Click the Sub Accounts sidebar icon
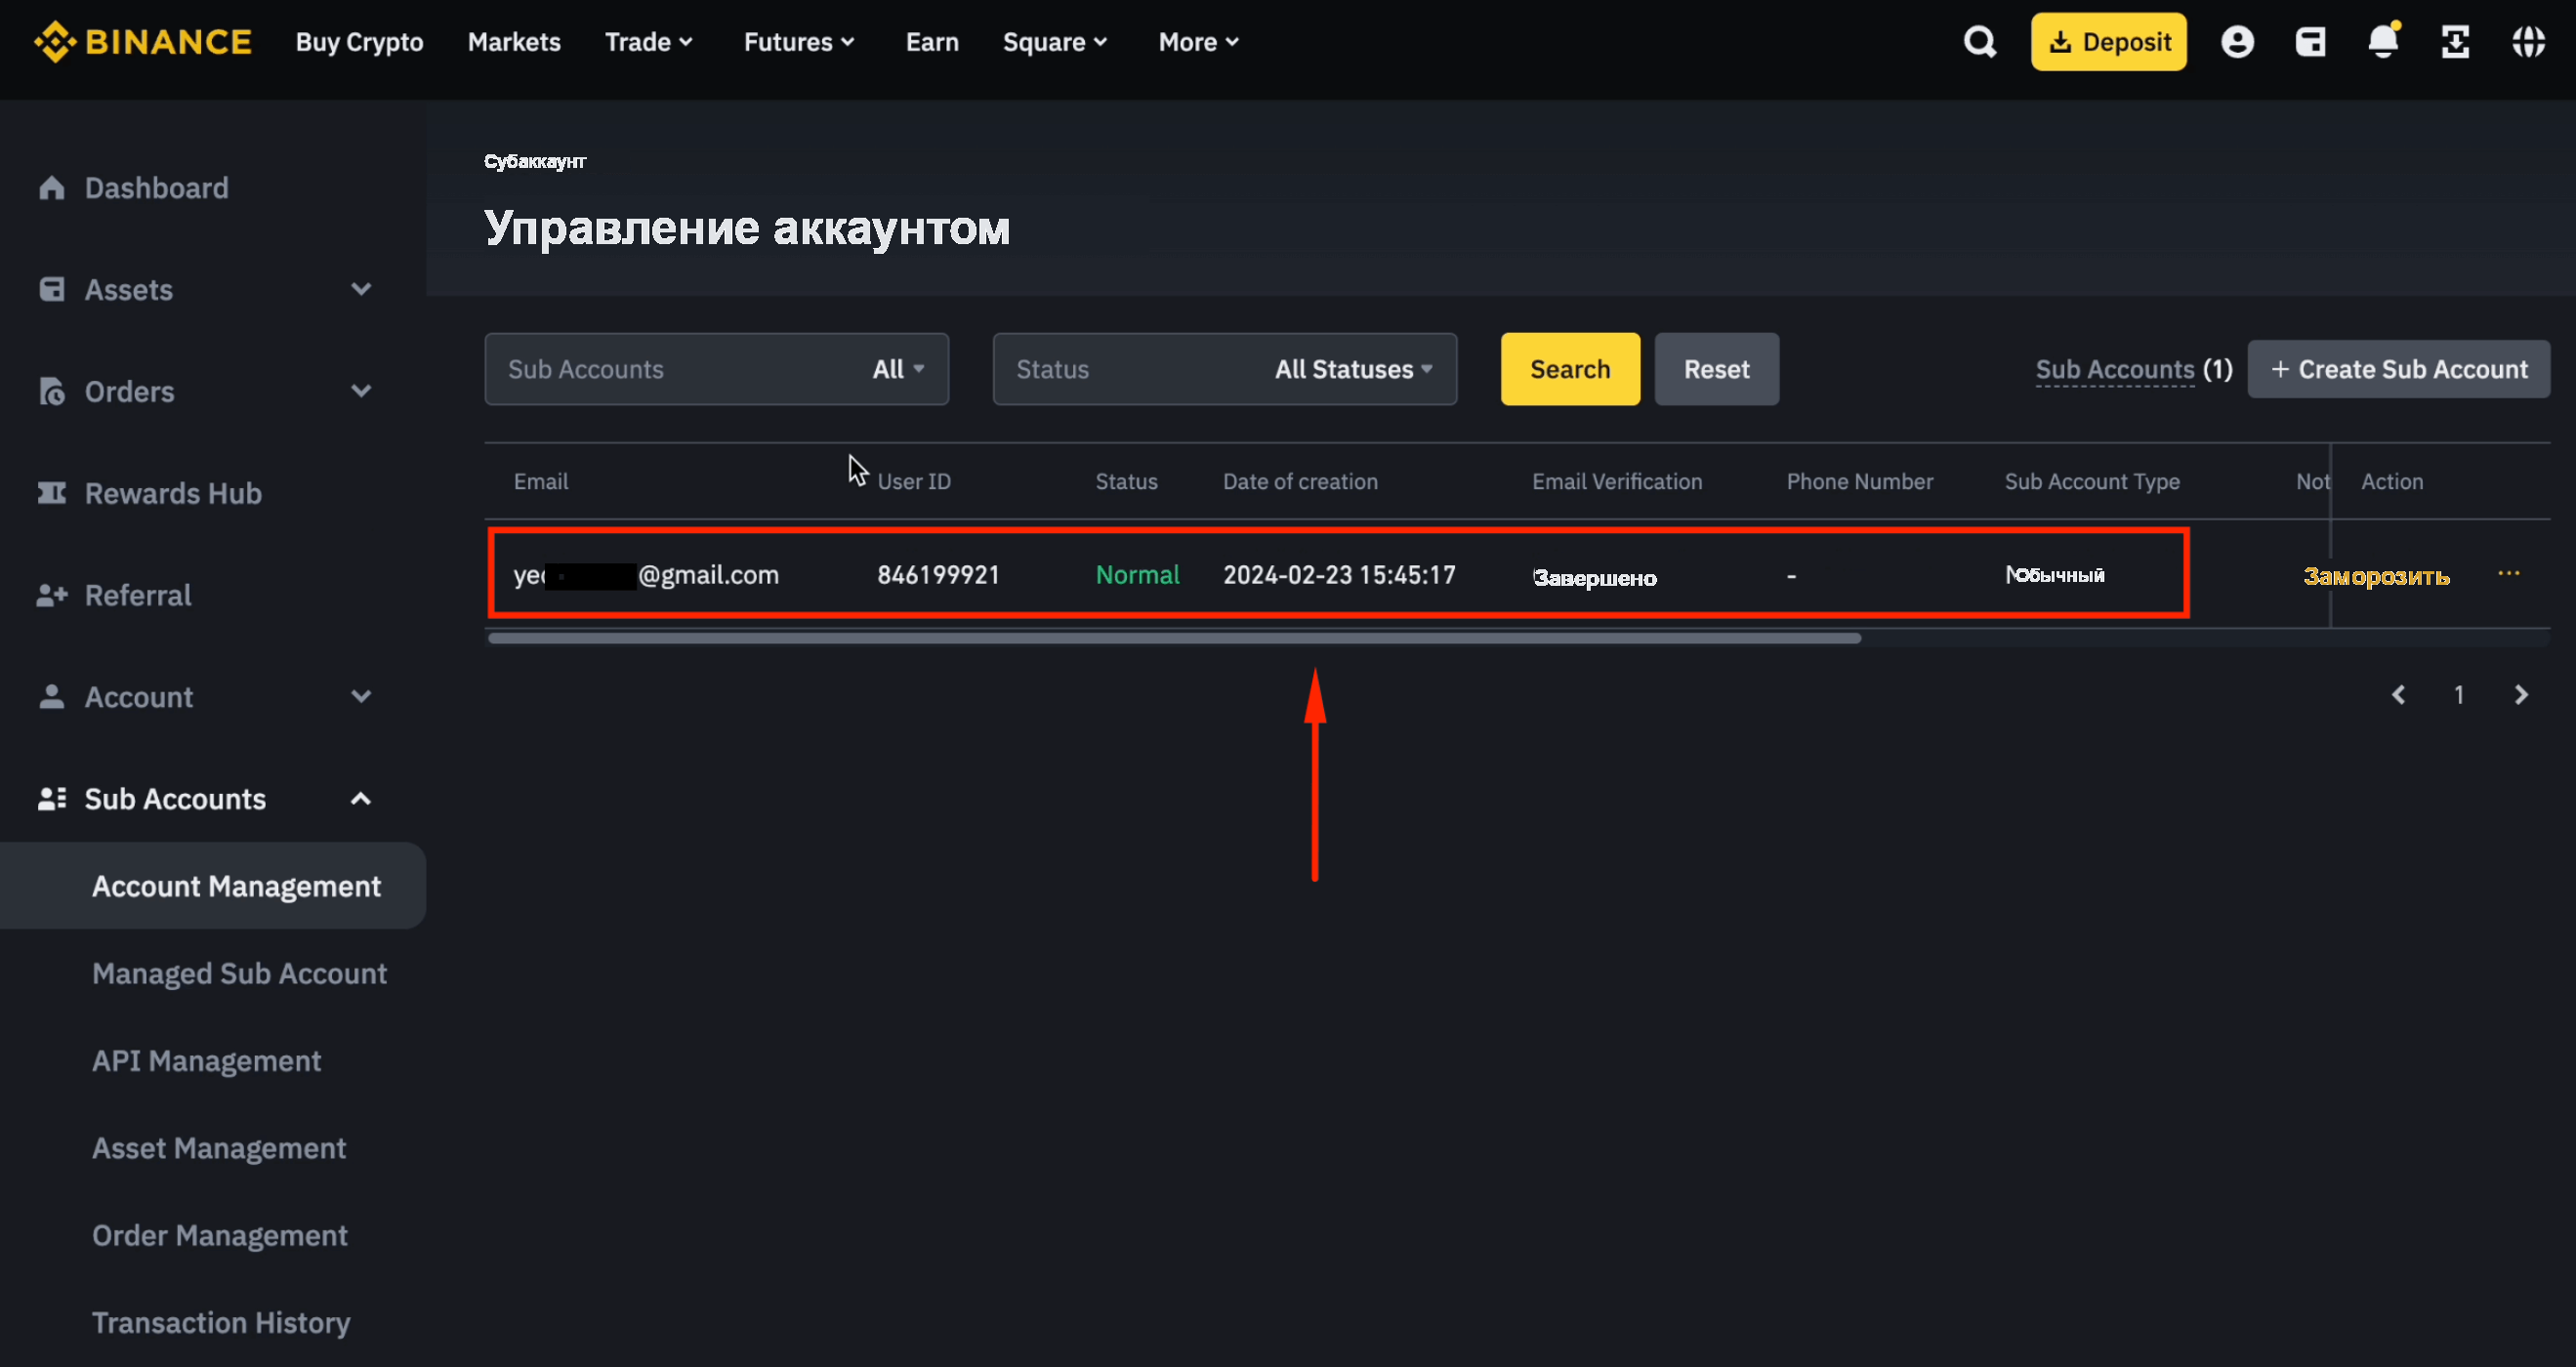Viewport: 2576px width, 1367px height. (52, 799)
